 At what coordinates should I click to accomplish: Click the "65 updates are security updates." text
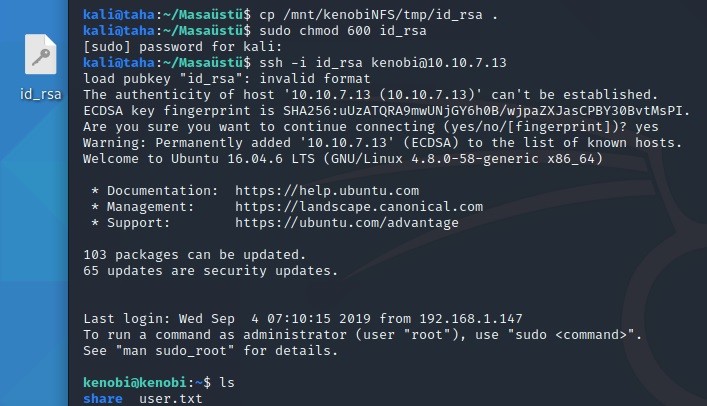pos(211,270)
